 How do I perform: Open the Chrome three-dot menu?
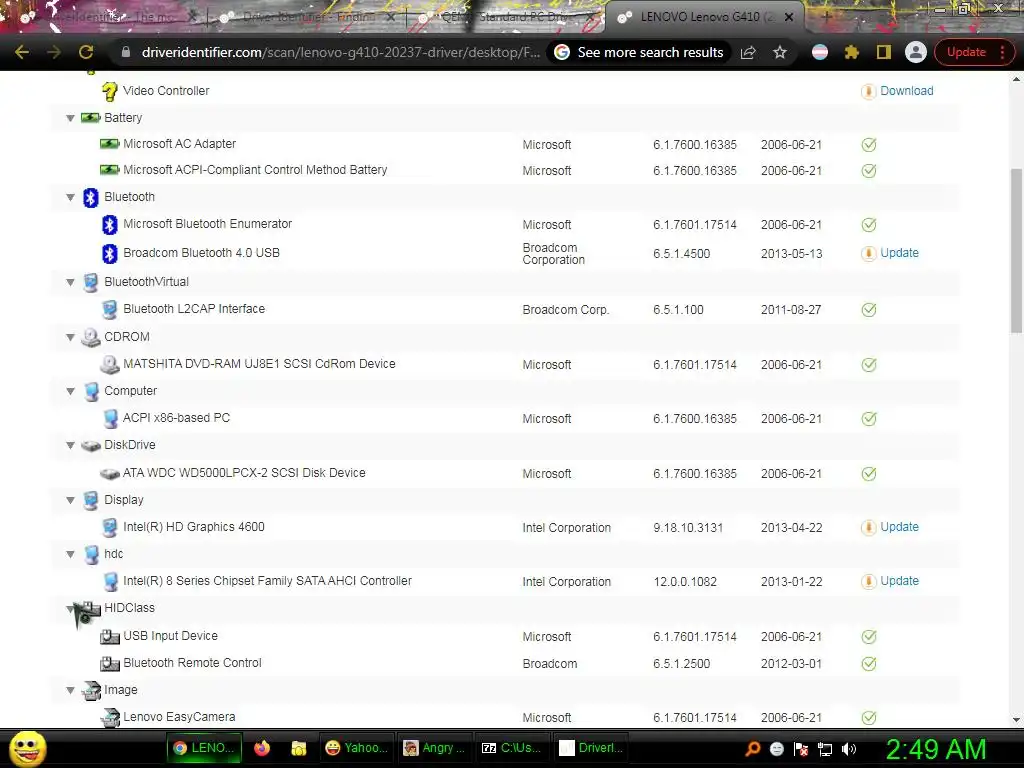click(1002, 52)
